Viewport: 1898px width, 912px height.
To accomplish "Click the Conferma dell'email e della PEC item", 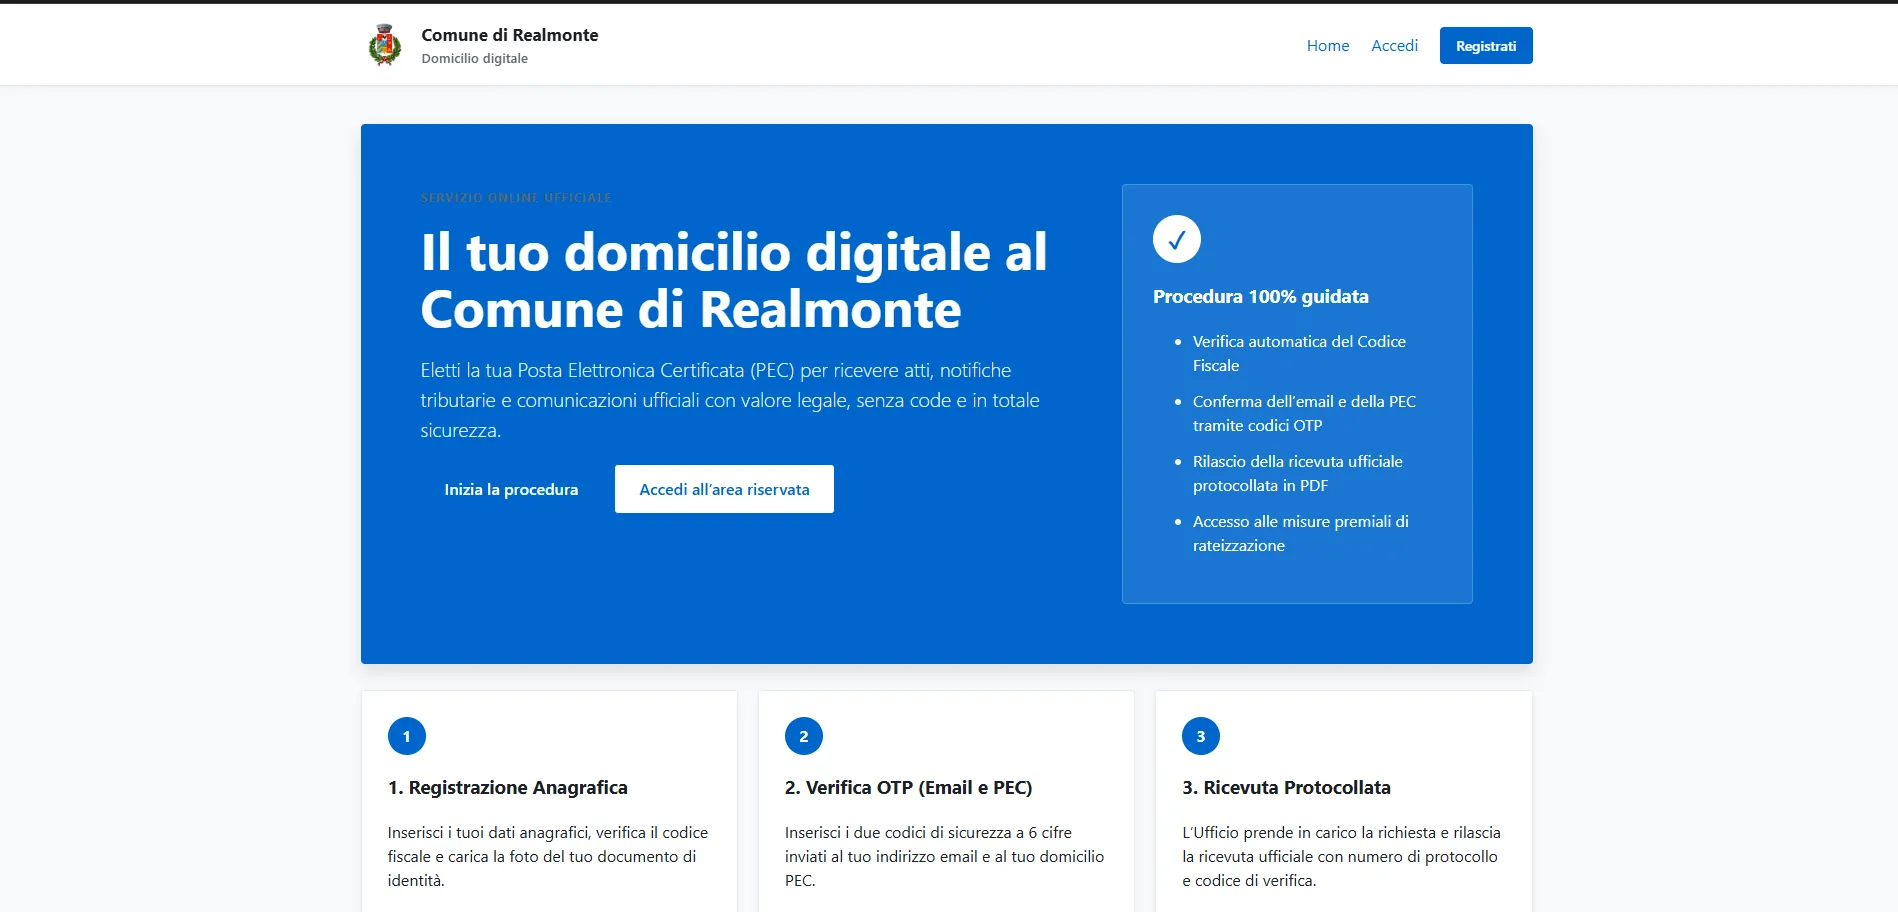I will [x=1304, y=413].
